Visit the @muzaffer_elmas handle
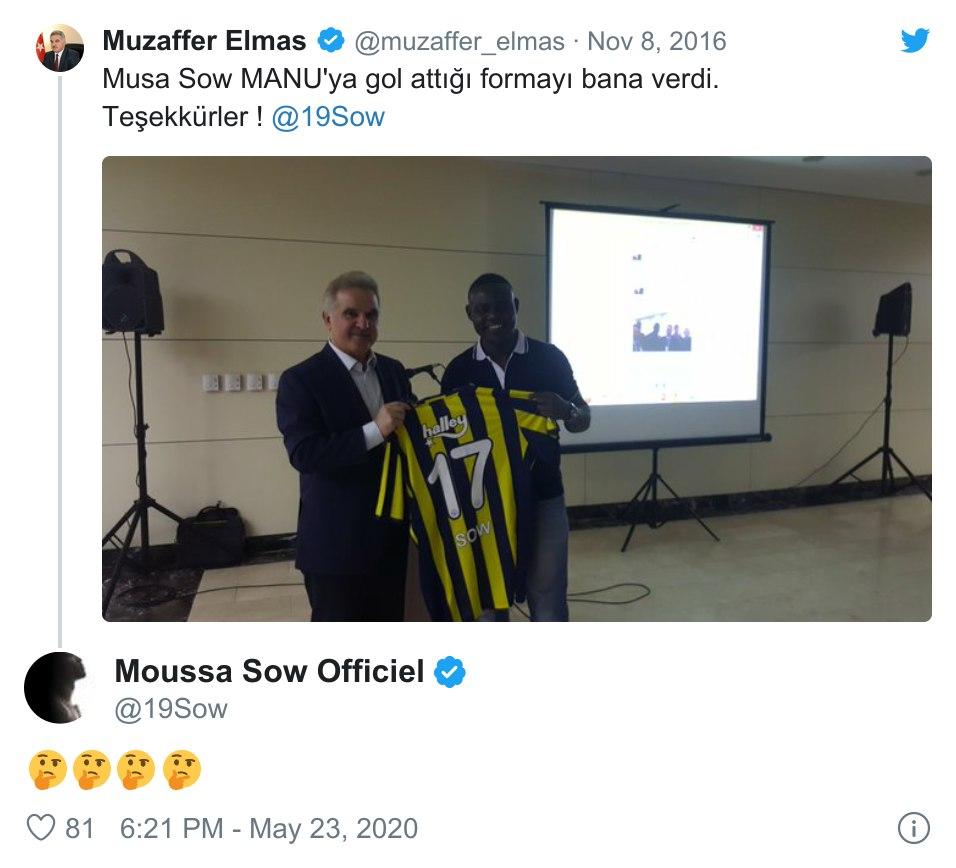 tap(459, 41)
